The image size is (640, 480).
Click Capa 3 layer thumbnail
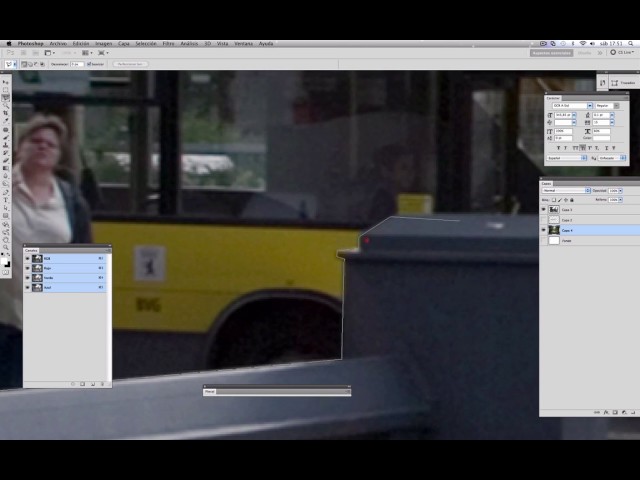tap(554, 209)
